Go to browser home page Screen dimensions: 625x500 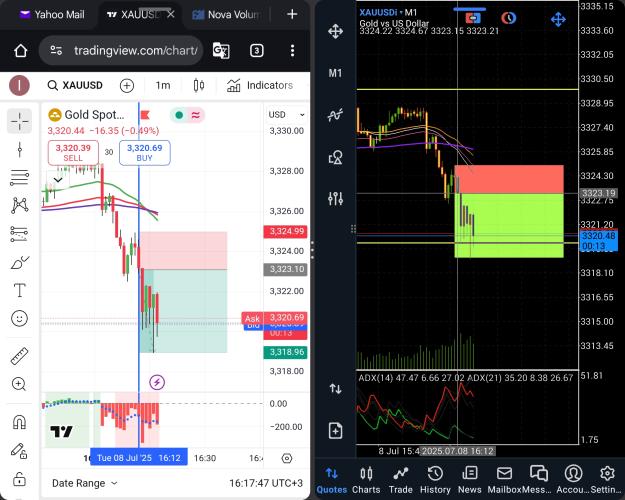pos(21,51)
